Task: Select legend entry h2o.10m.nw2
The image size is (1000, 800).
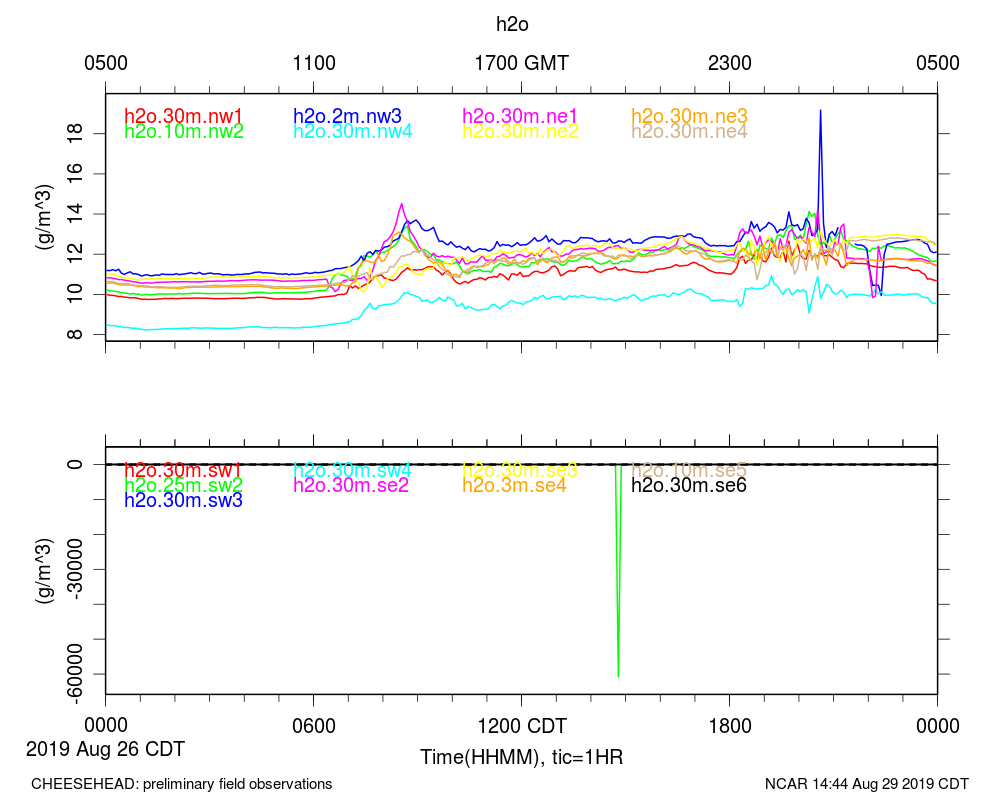Action: pyautogui.click(x=184, y=131)
